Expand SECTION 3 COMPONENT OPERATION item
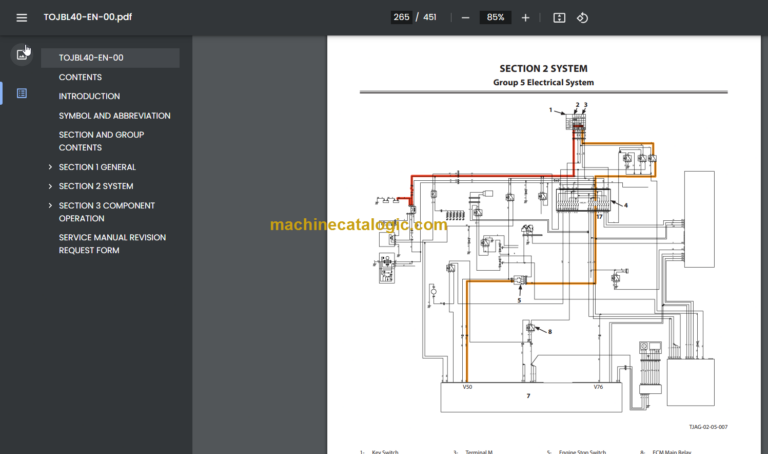The image size is (768, 454). click(50, 206)
